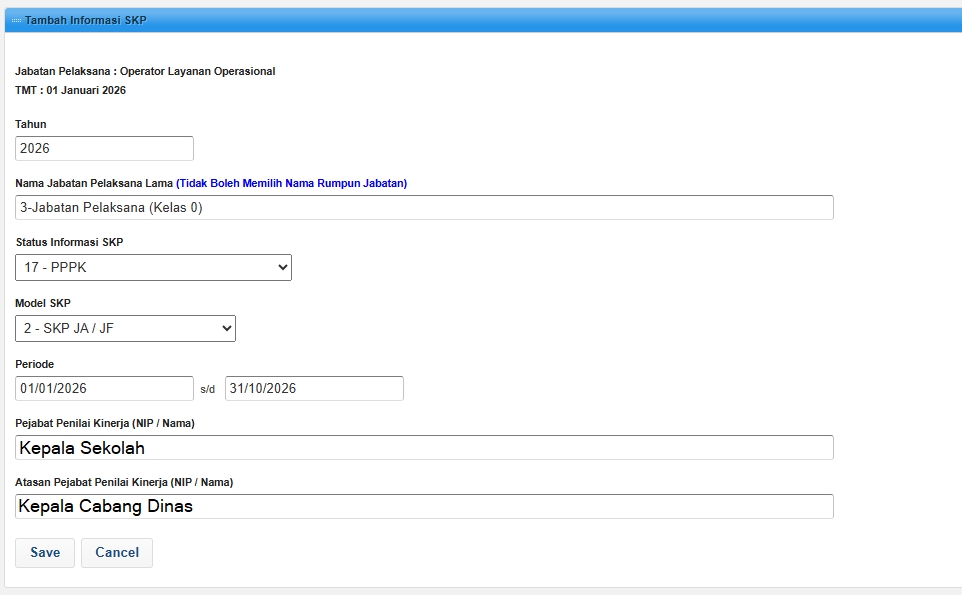962x595 pixels.
Task: Click the TMT 01 Januari 2026 text
Action: coord(70,90)
